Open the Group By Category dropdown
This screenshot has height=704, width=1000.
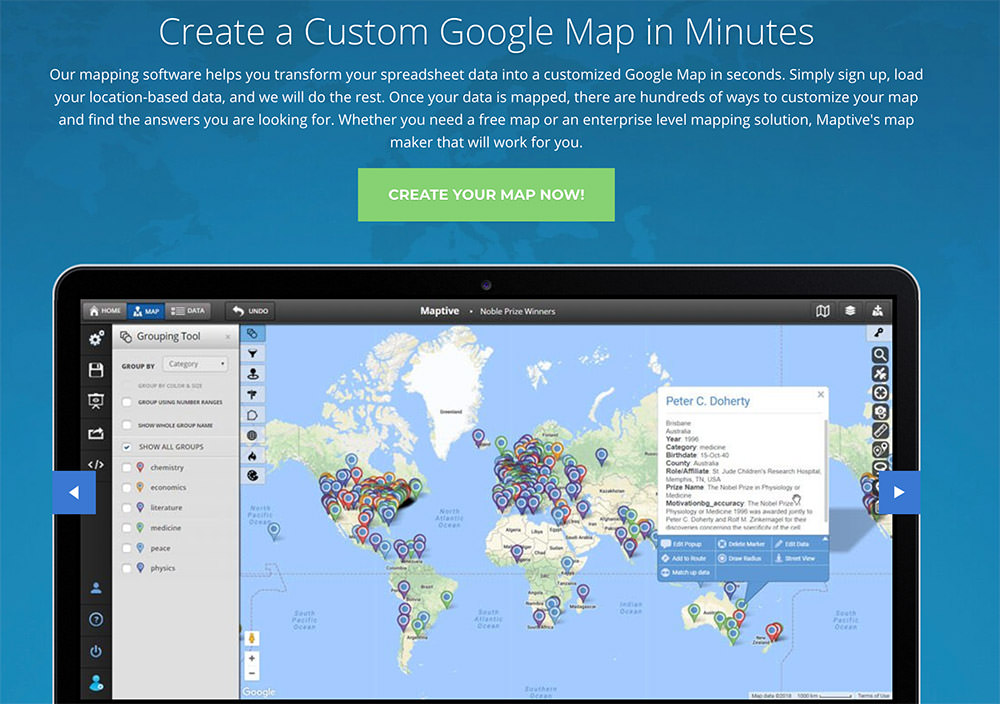195,364
